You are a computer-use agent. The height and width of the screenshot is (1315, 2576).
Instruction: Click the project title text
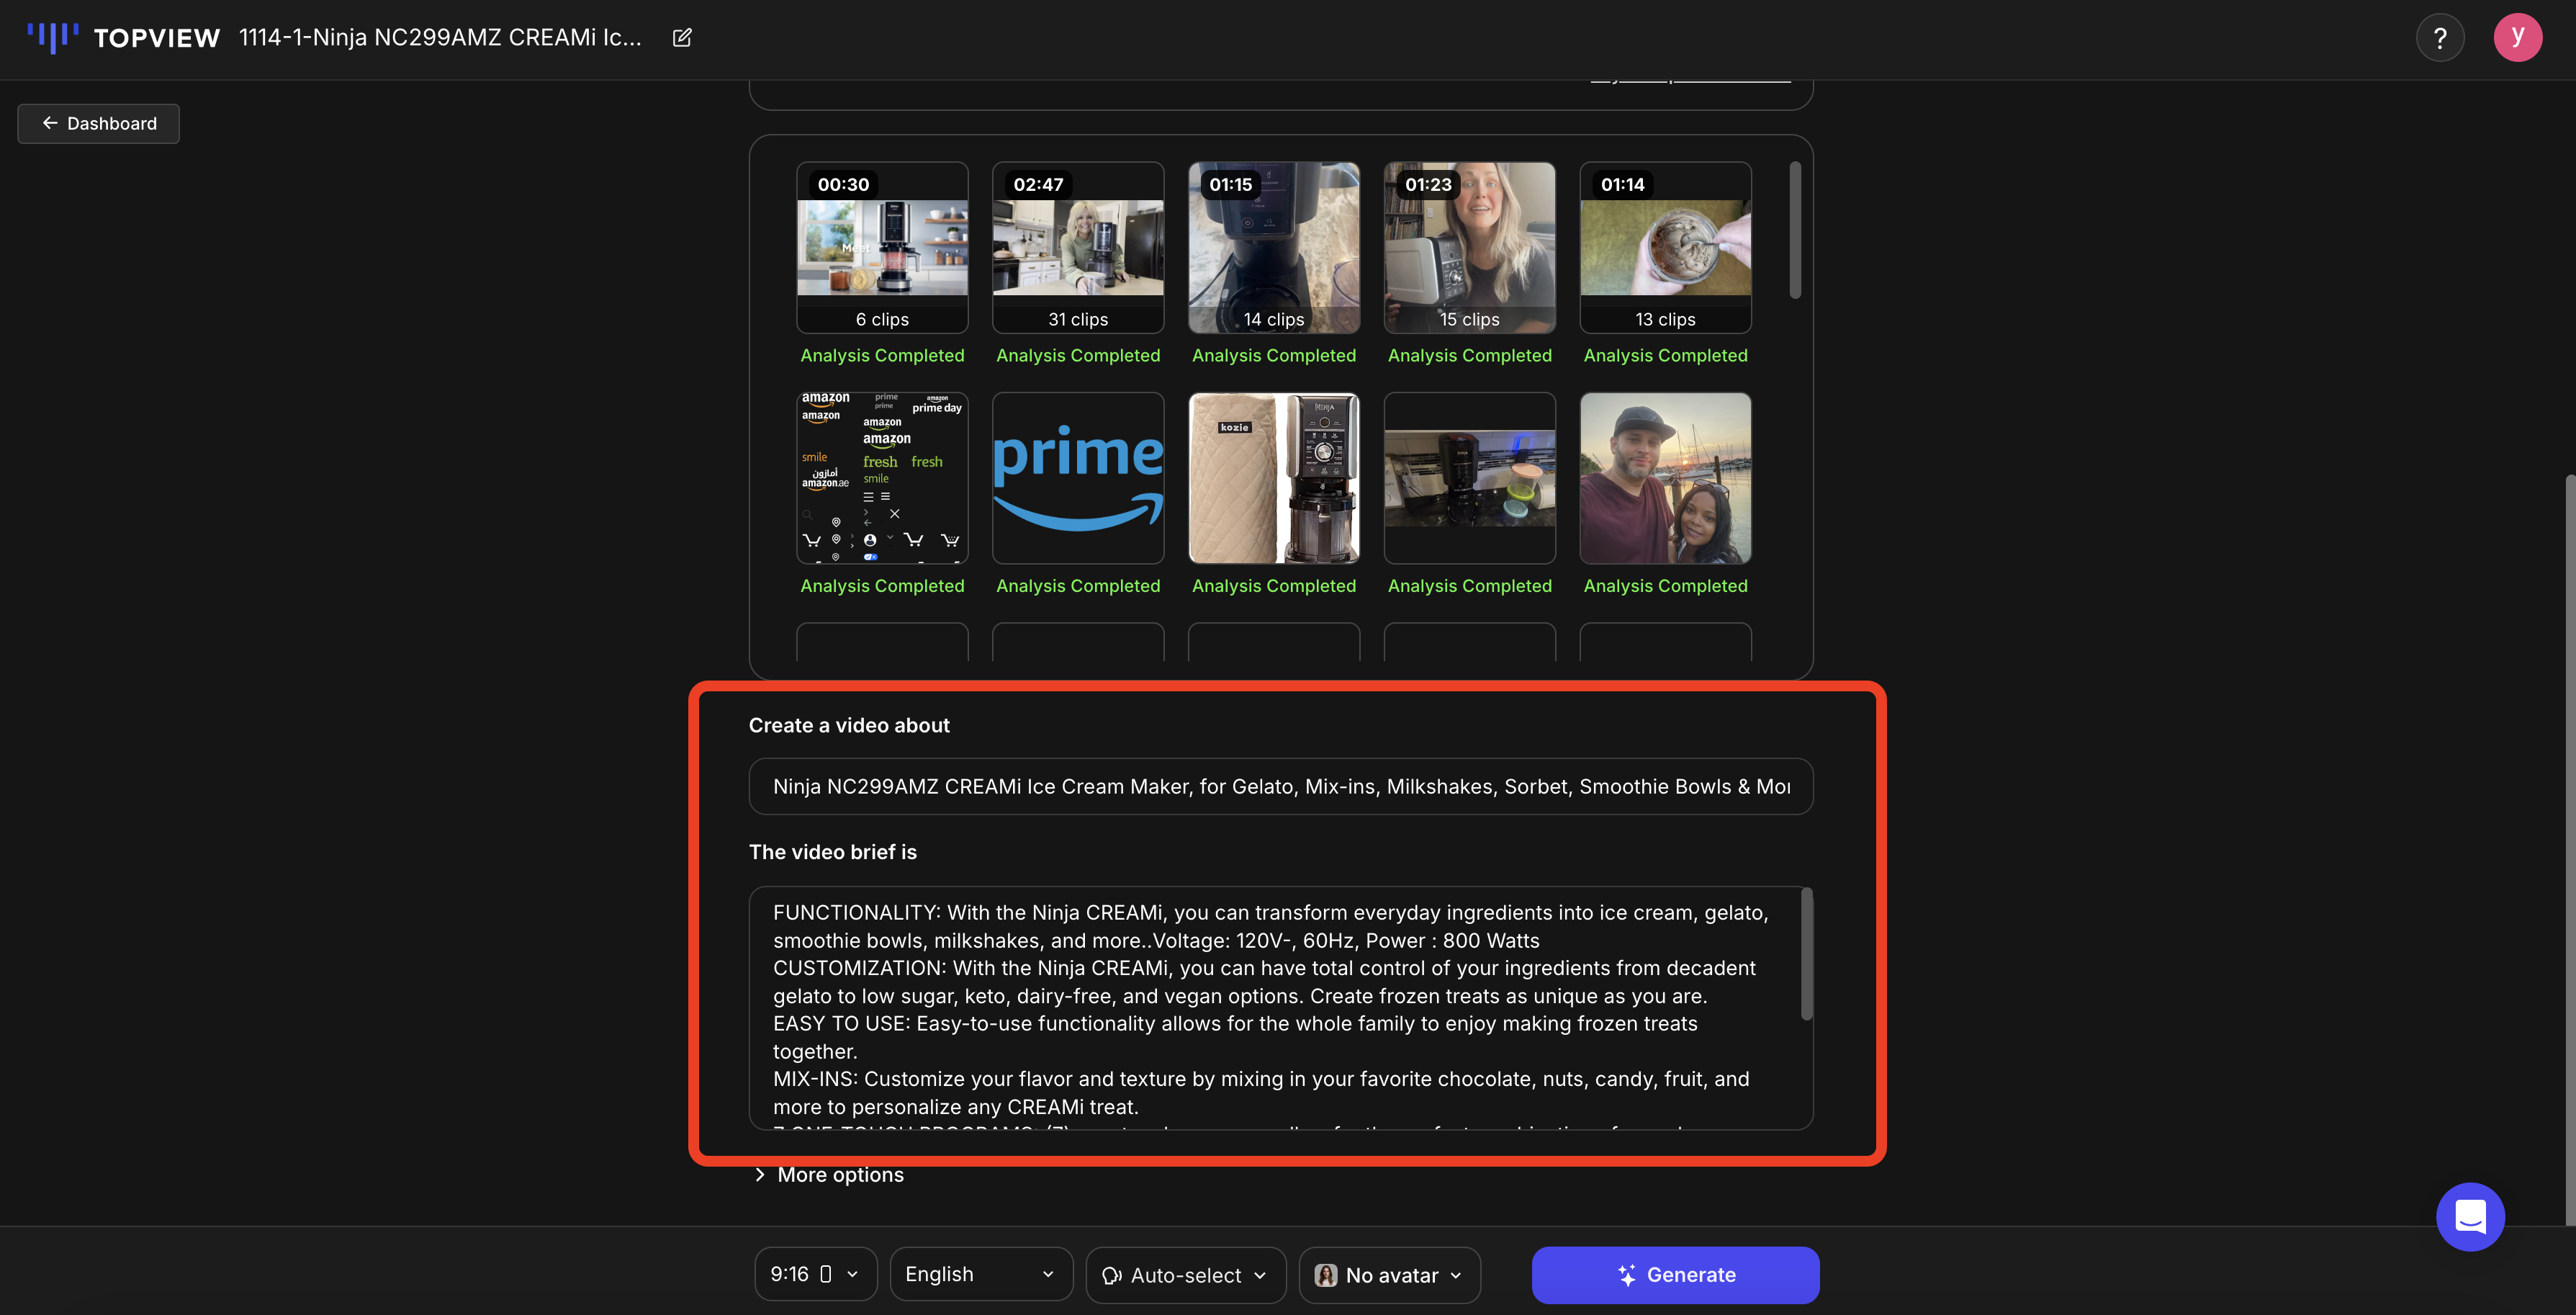[440, 38]
